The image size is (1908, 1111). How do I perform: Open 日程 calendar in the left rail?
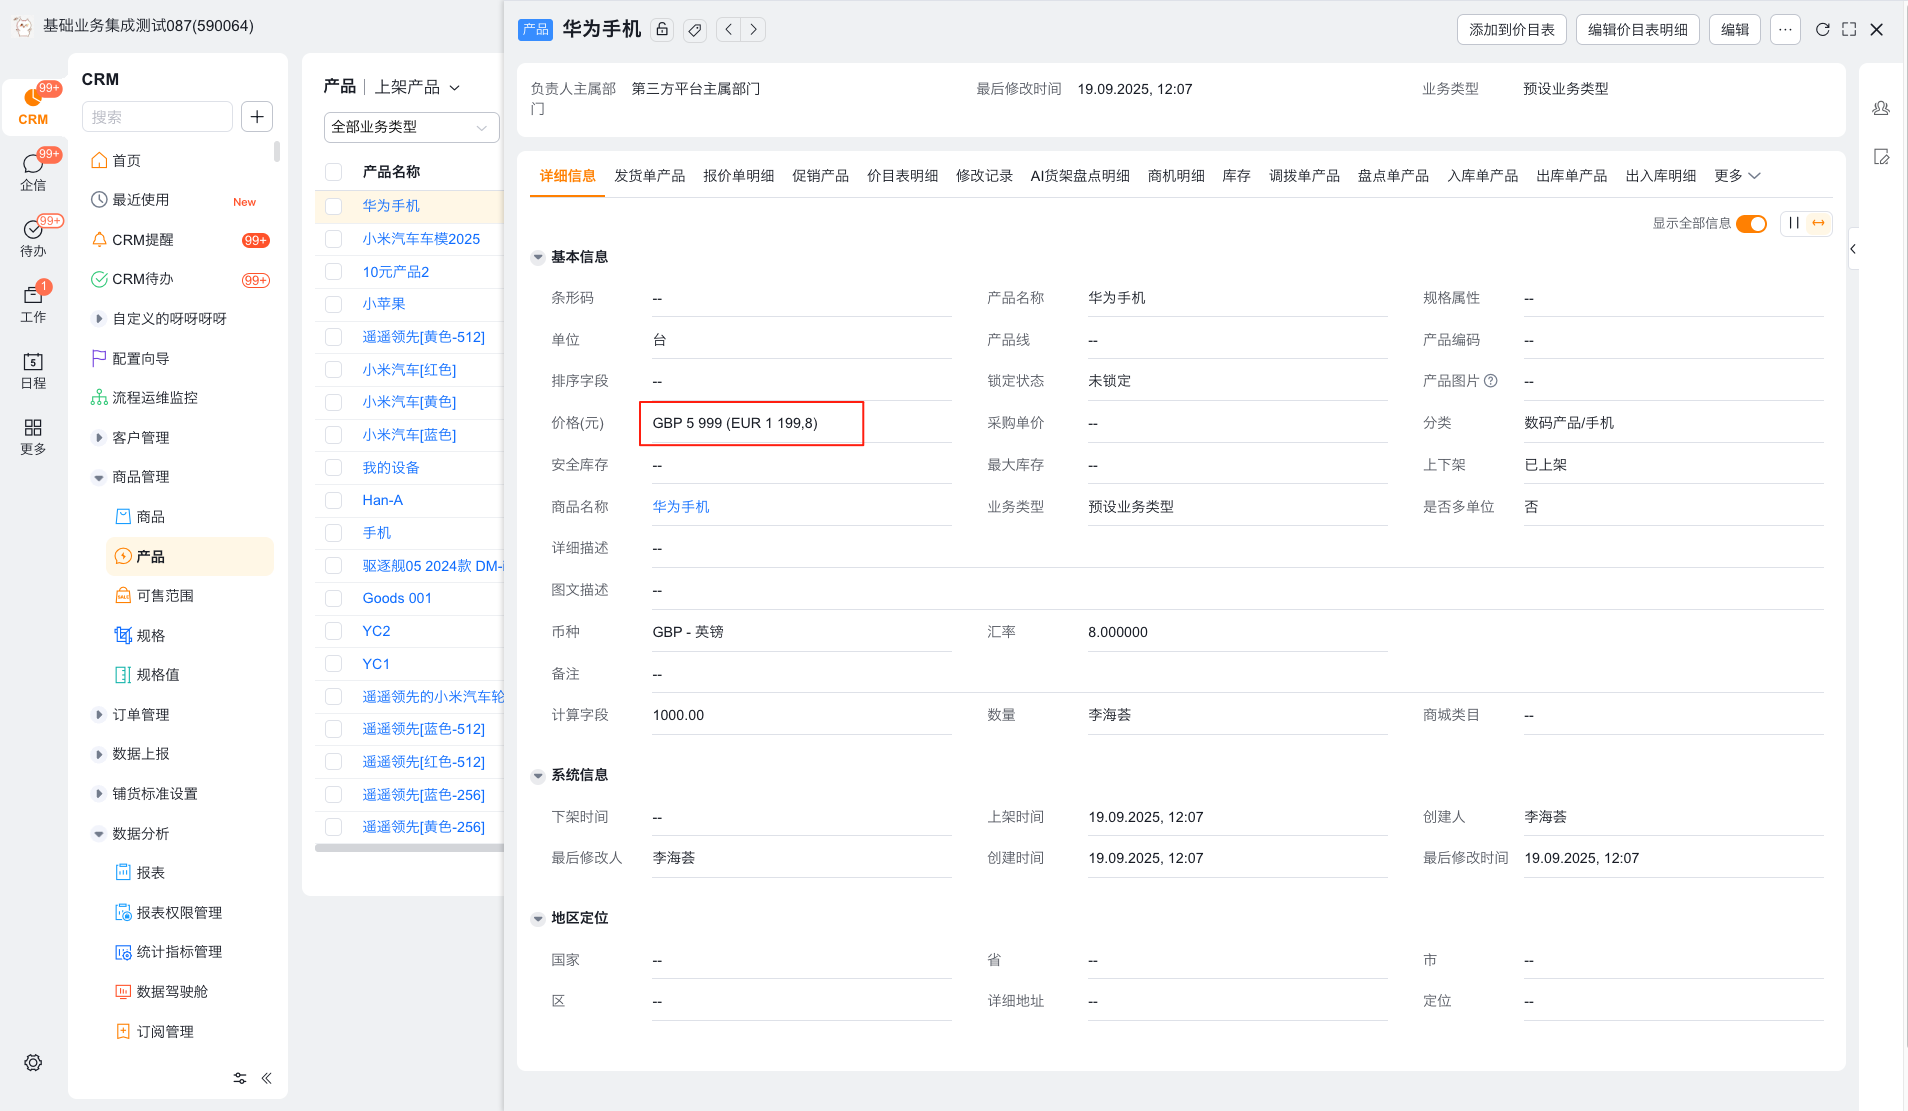(33, 370)
